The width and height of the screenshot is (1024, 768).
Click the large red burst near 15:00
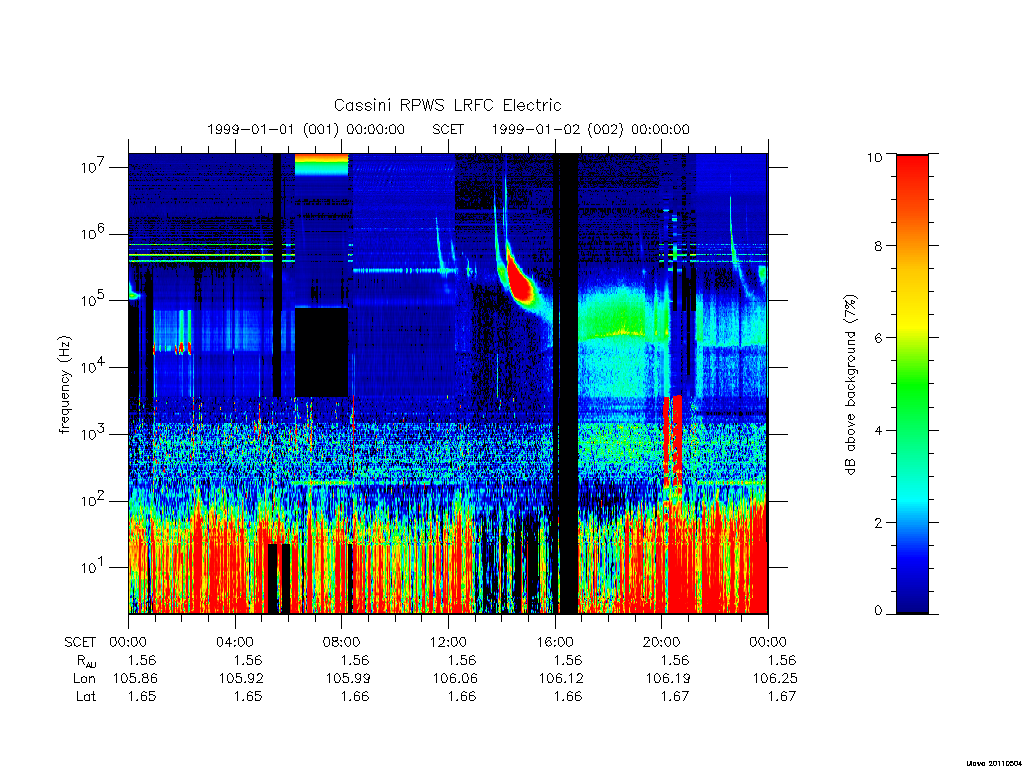[x=520, y=282]
